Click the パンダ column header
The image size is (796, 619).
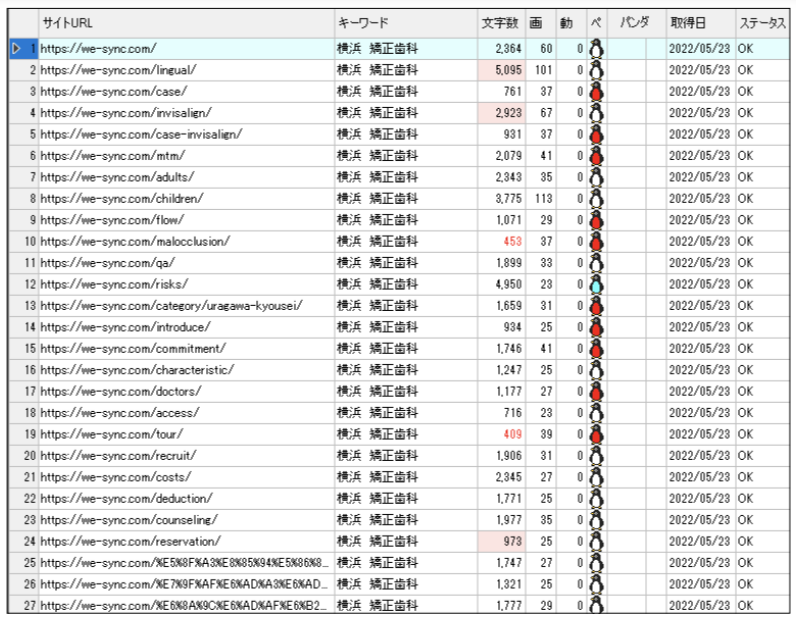click(635, 23)
